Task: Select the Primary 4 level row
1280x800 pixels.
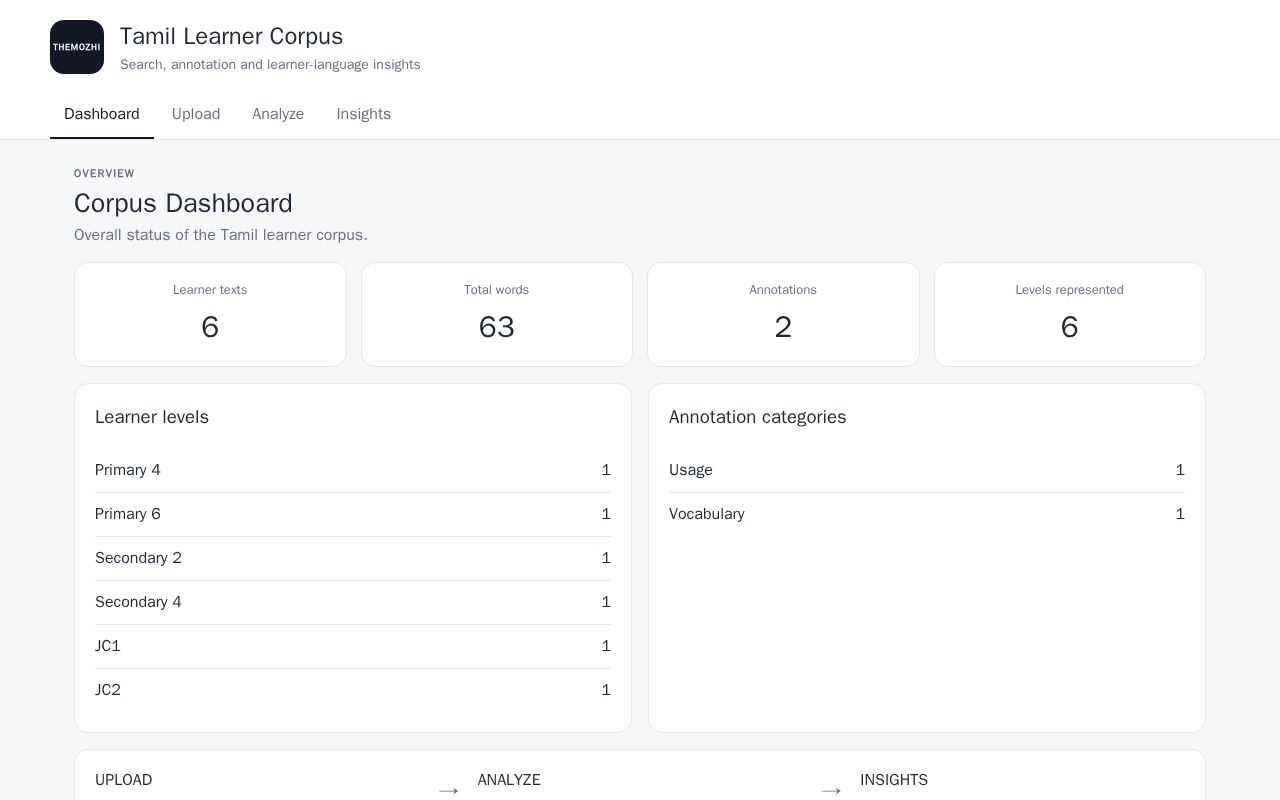Action: (353, 470)
